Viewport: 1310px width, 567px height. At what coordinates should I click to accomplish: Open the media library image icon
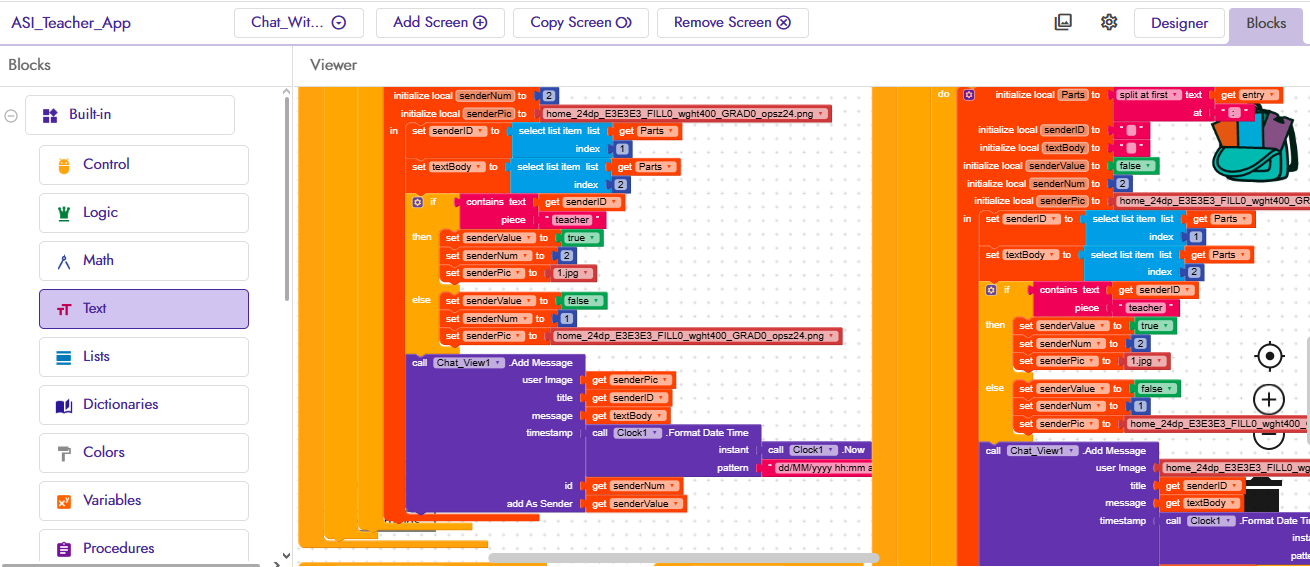pos(1063,22)
